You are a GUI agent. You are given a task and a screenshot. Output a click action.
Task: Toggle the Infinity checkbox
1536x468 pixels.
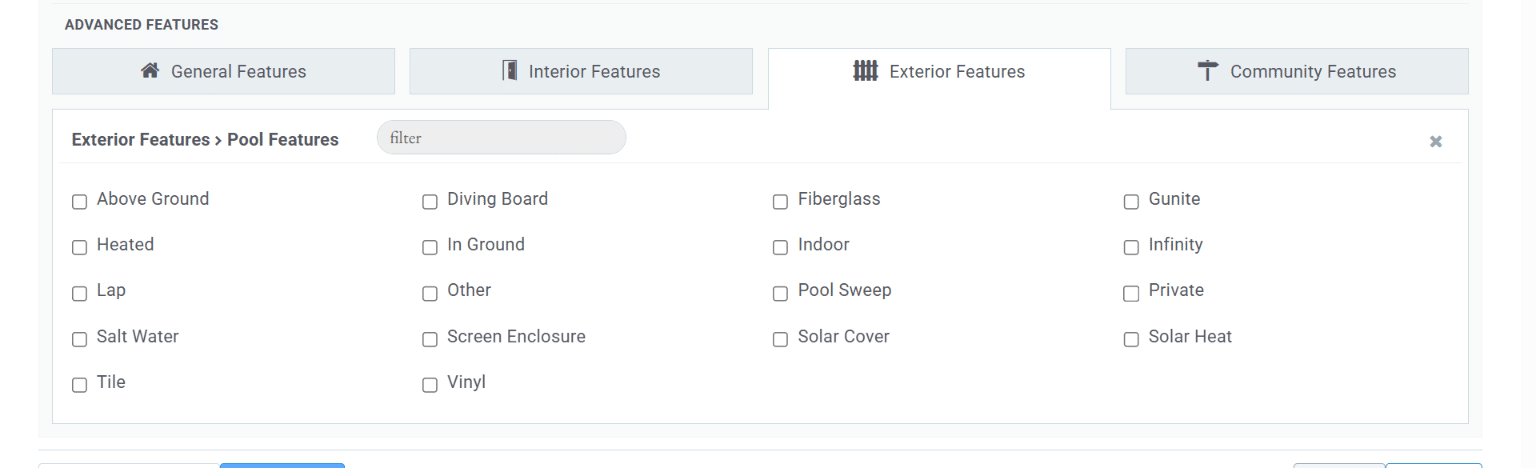click(1131, 247)
